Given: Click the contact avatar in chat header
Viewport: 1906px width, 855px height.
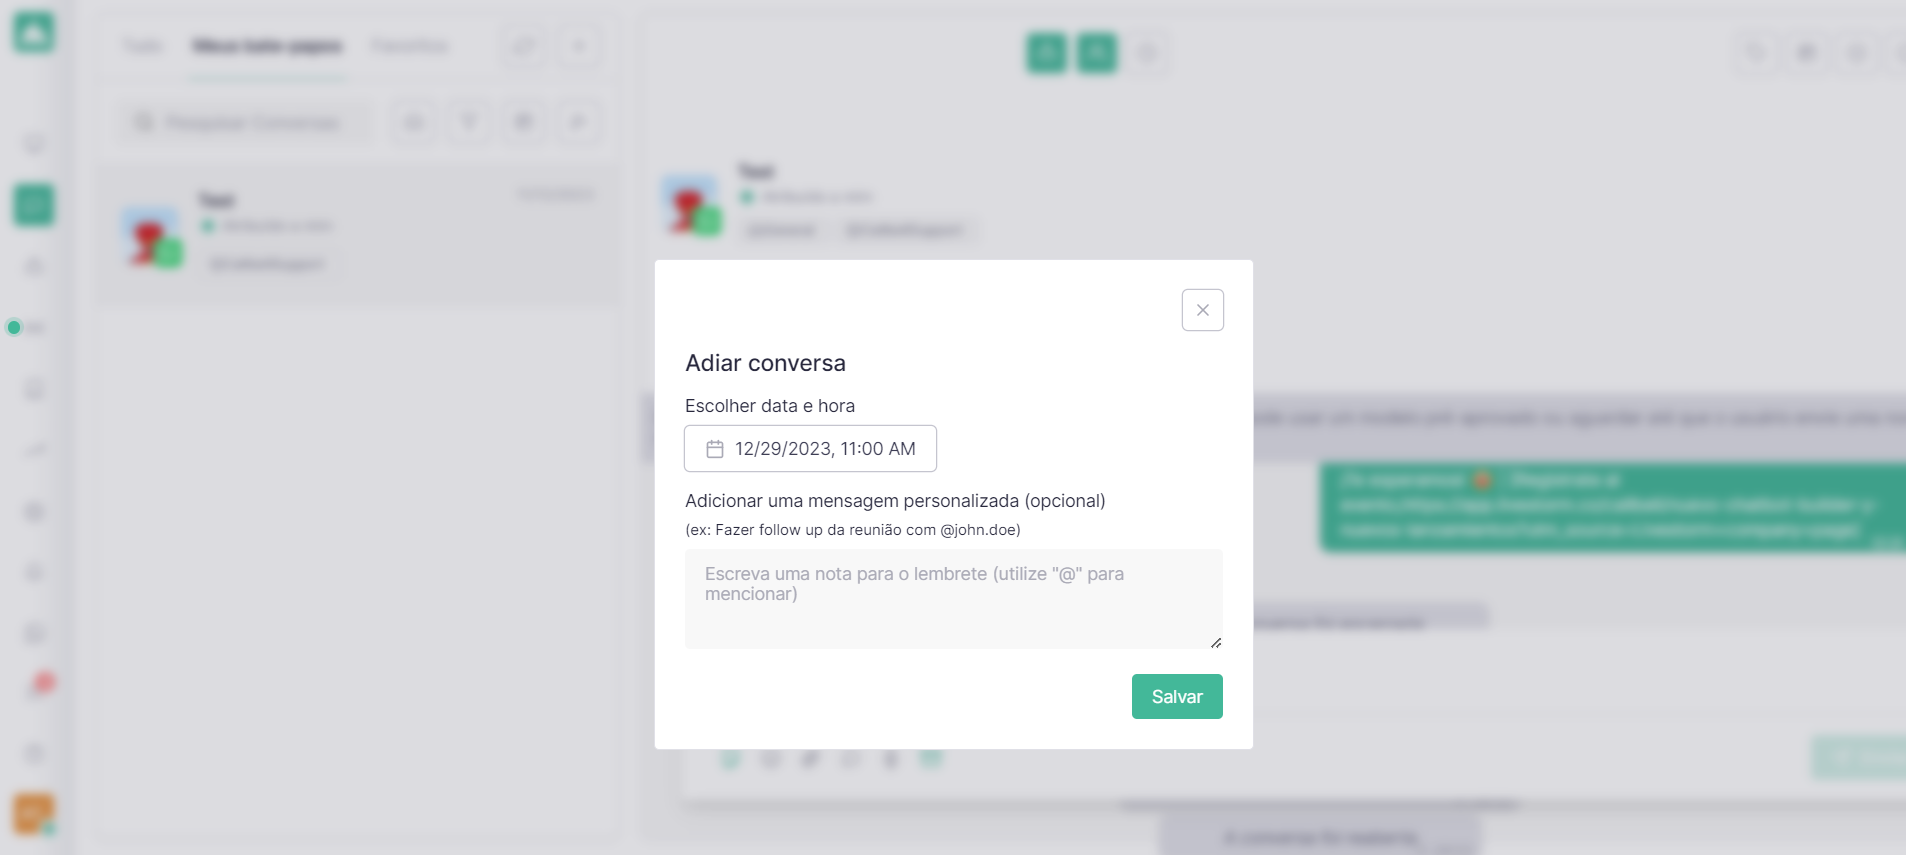Looking at the screenshot, I should coord(691,205).
